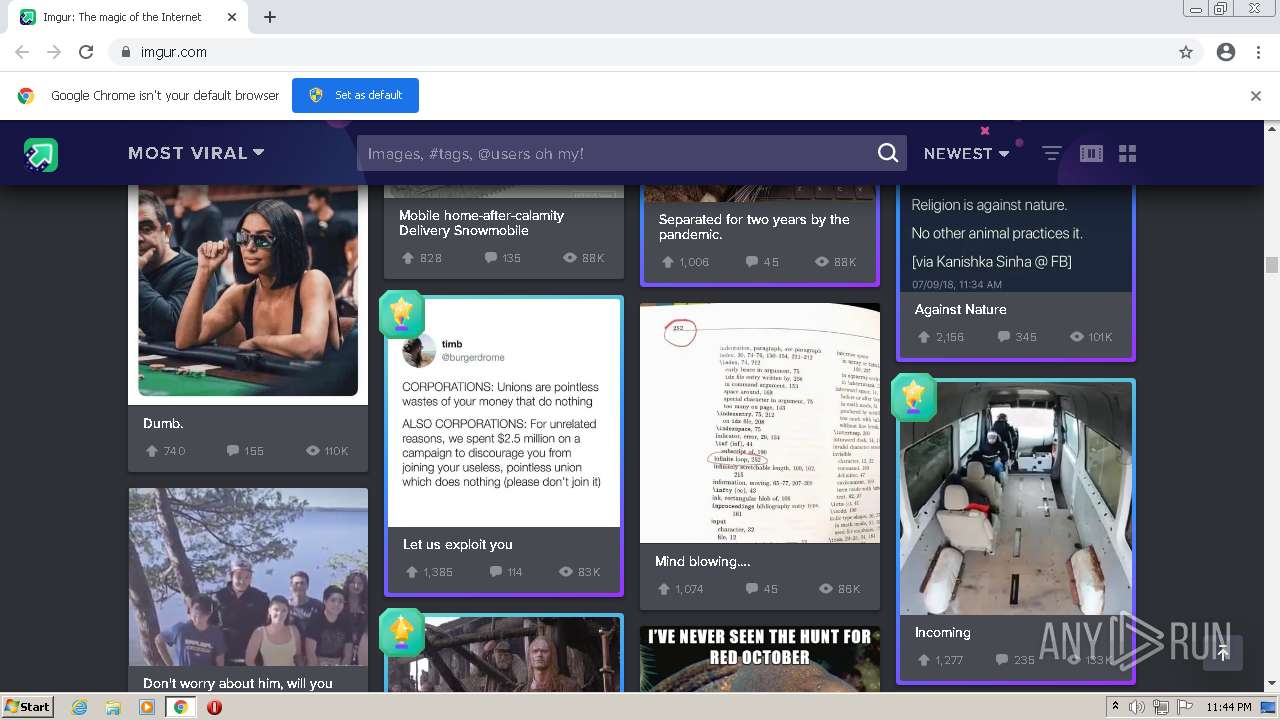The height and width of the screenshot is (720, 1280).
Task: Go back to previous page
Action: coord(22,52)
